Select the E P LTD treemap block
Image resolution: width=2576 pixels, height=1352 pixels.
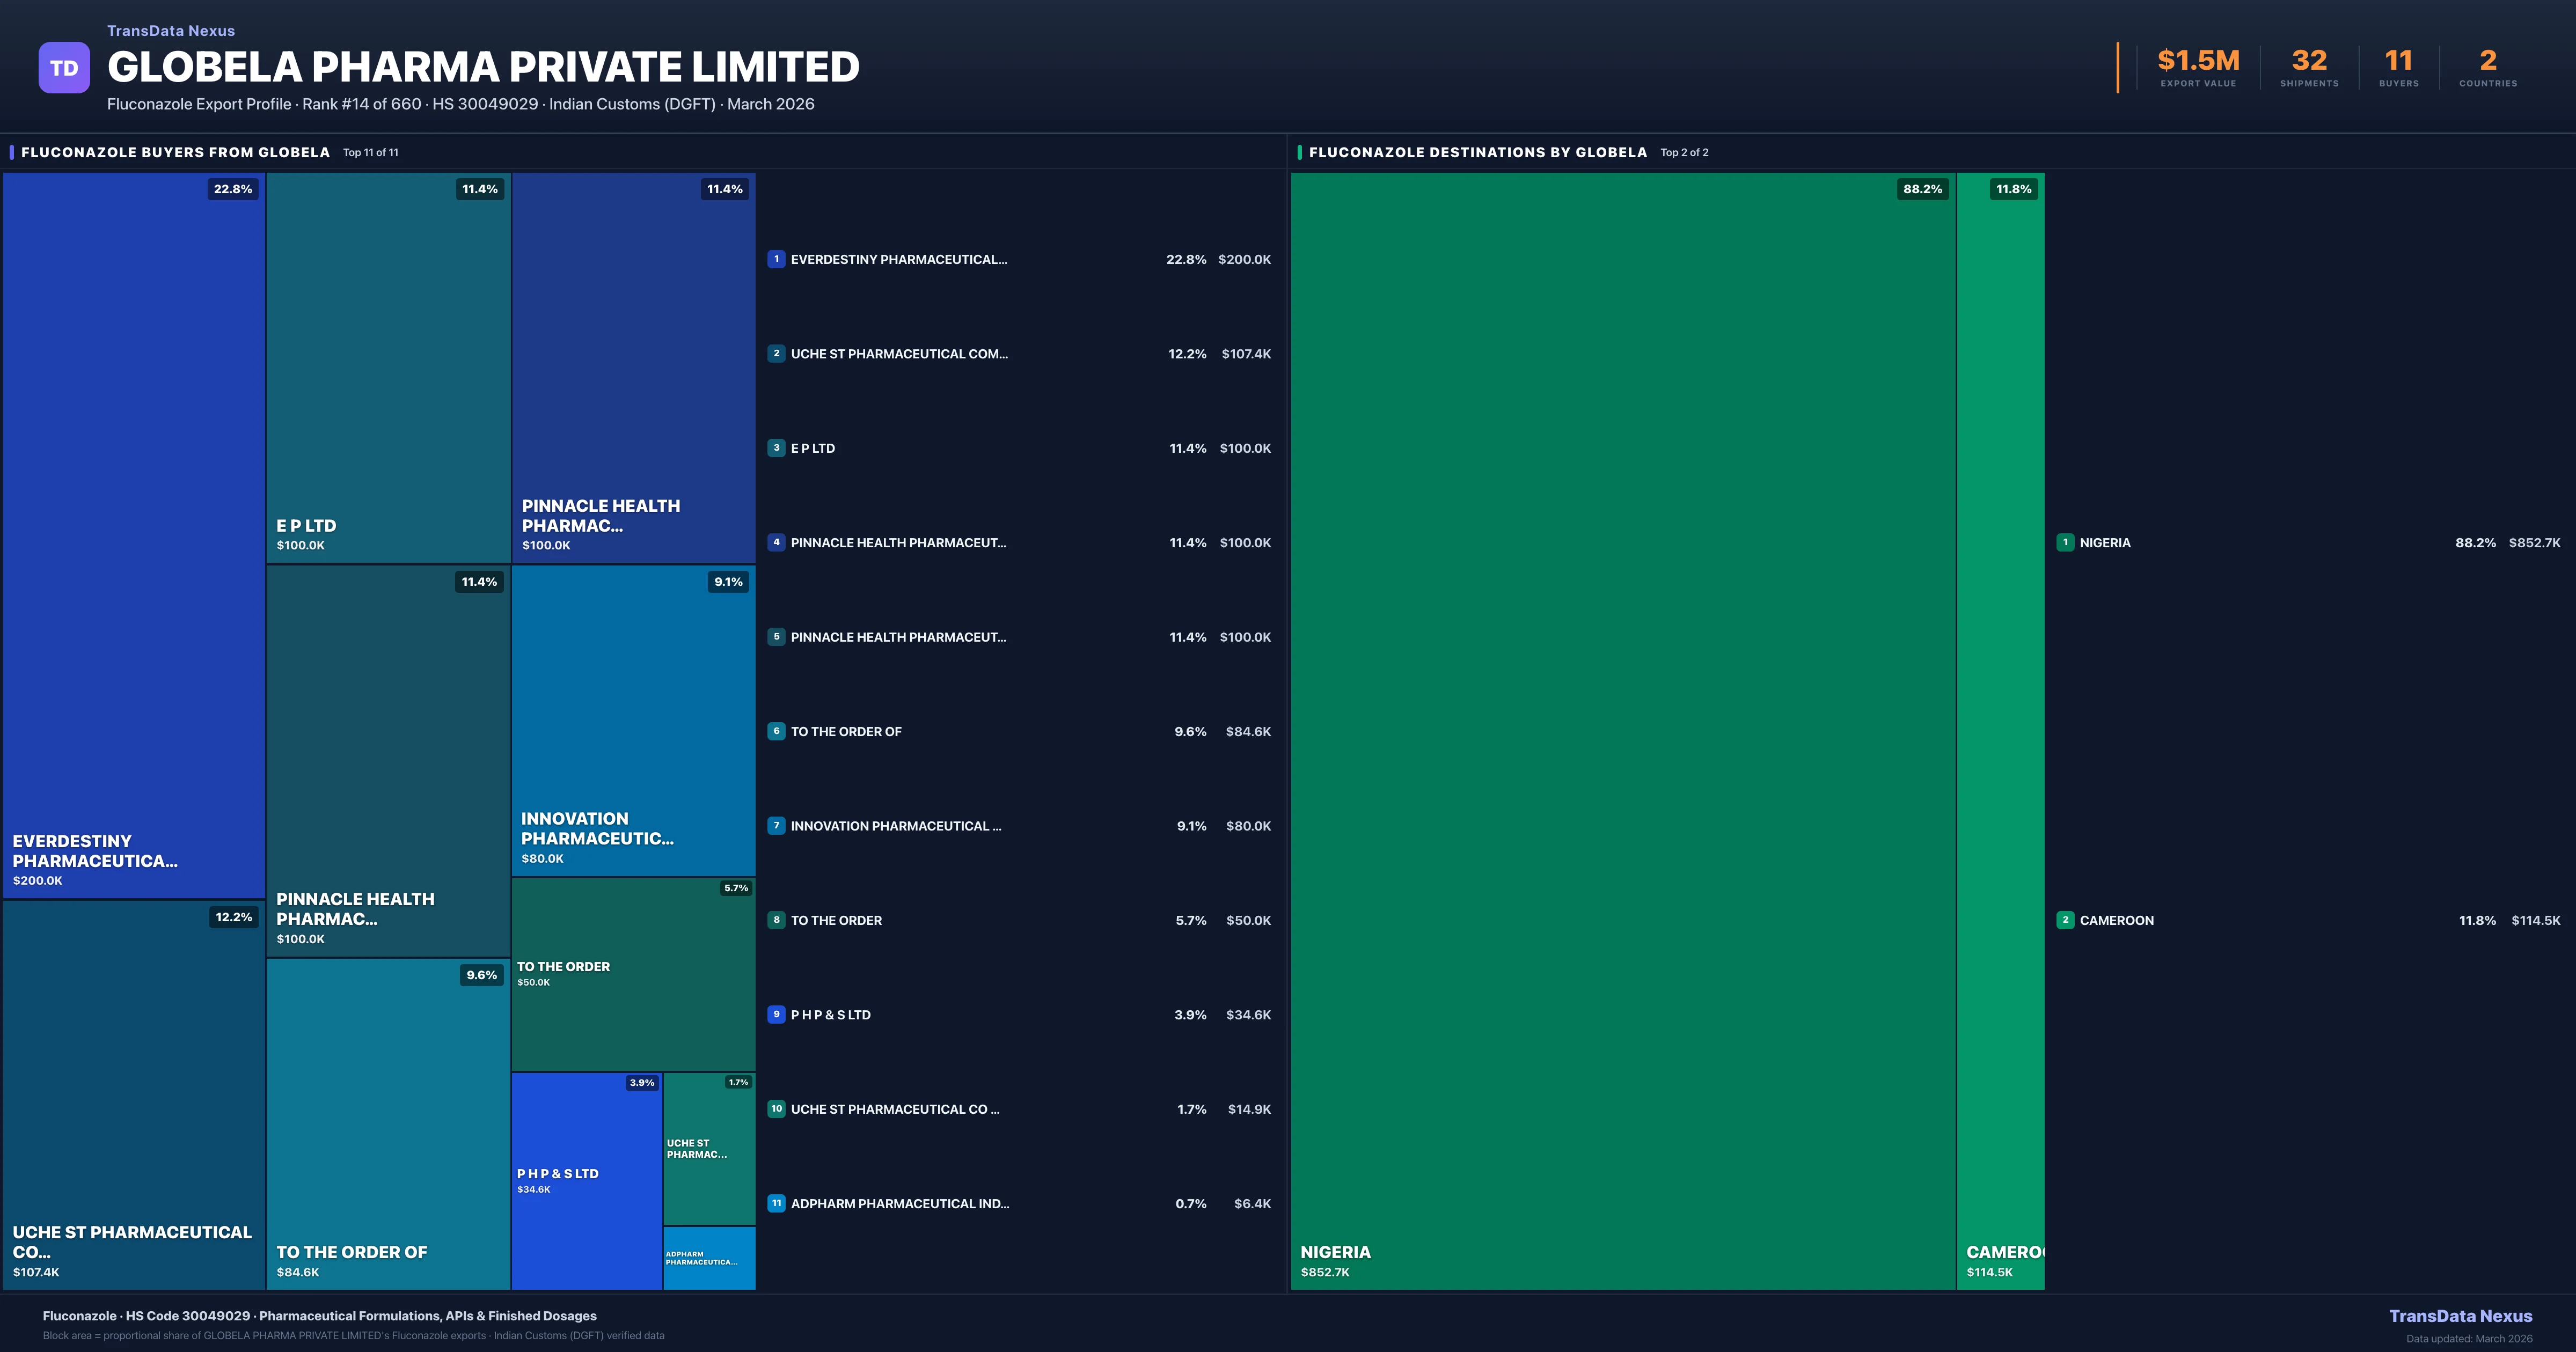pyautogui.click(x=388, y=367)
